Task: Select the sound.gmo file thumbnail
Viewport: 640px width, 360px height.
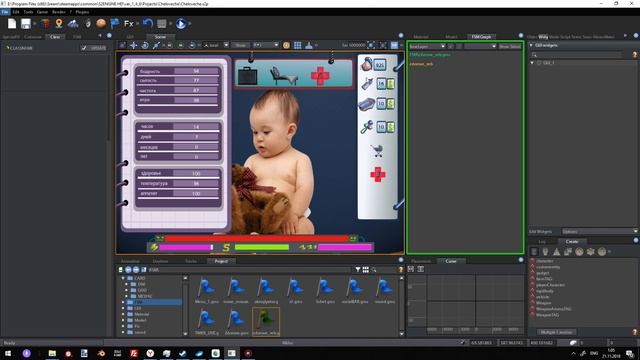Action: point(384,291)
